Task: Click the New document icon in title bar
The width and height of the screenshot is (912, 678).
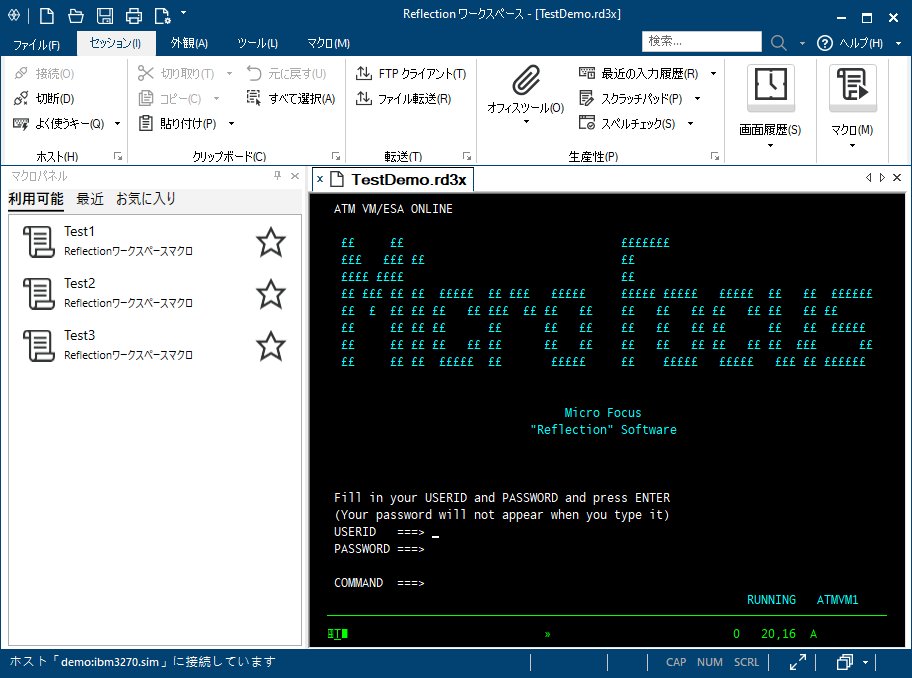Action: click(x=47, y=16)
